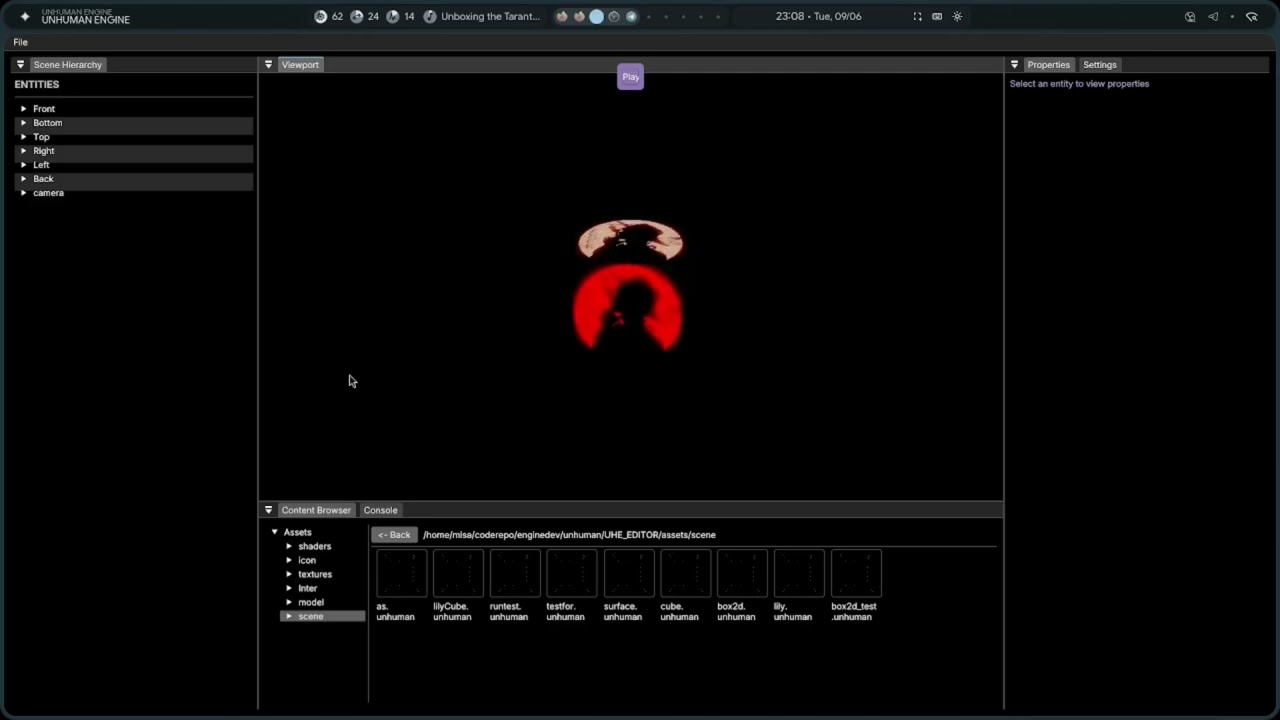Viewport: 1280px width, 720px height.
Task: Expand the Right entity arrow
Action: pyautogui.click(x=24, y=151)
